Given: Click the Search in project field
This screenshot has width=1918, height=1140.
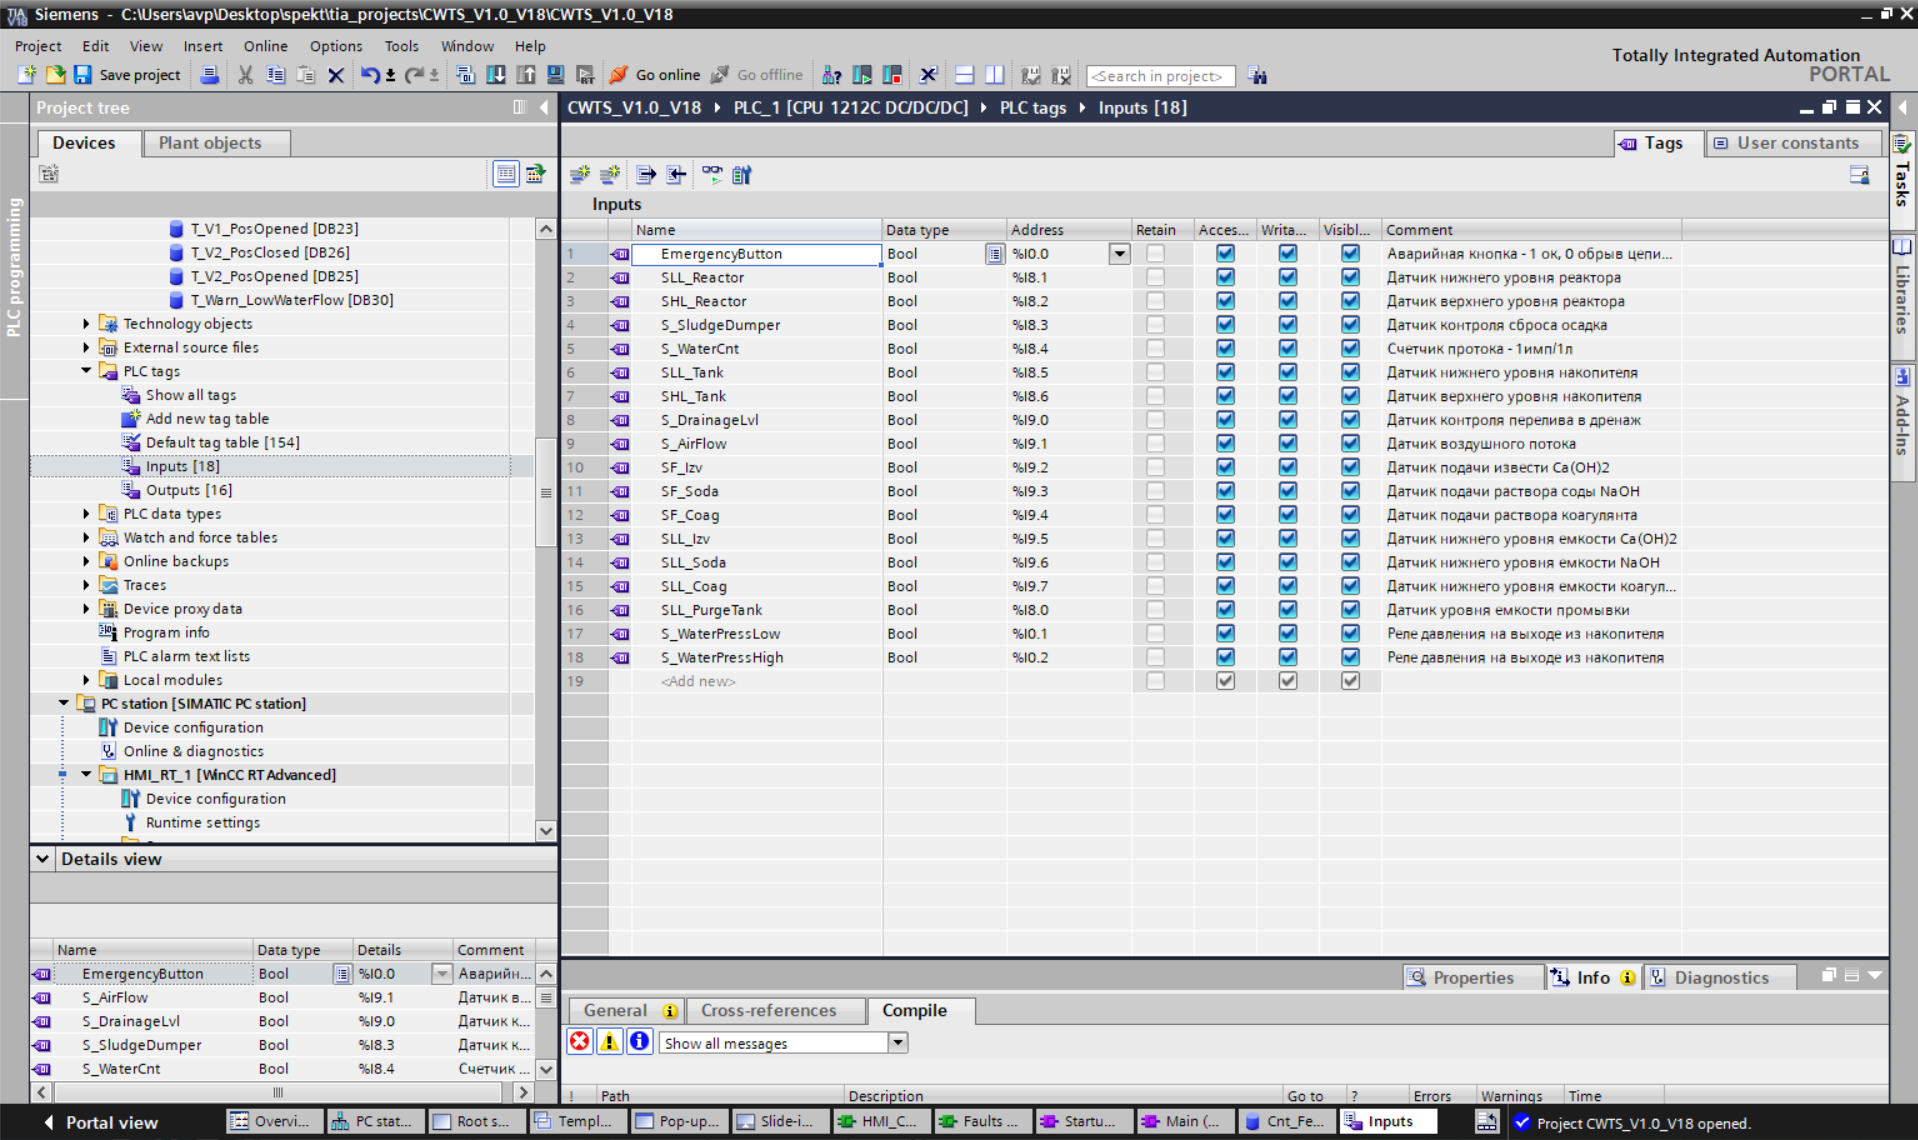Looking at the screenshot, I should click(x=1160, y=76).
